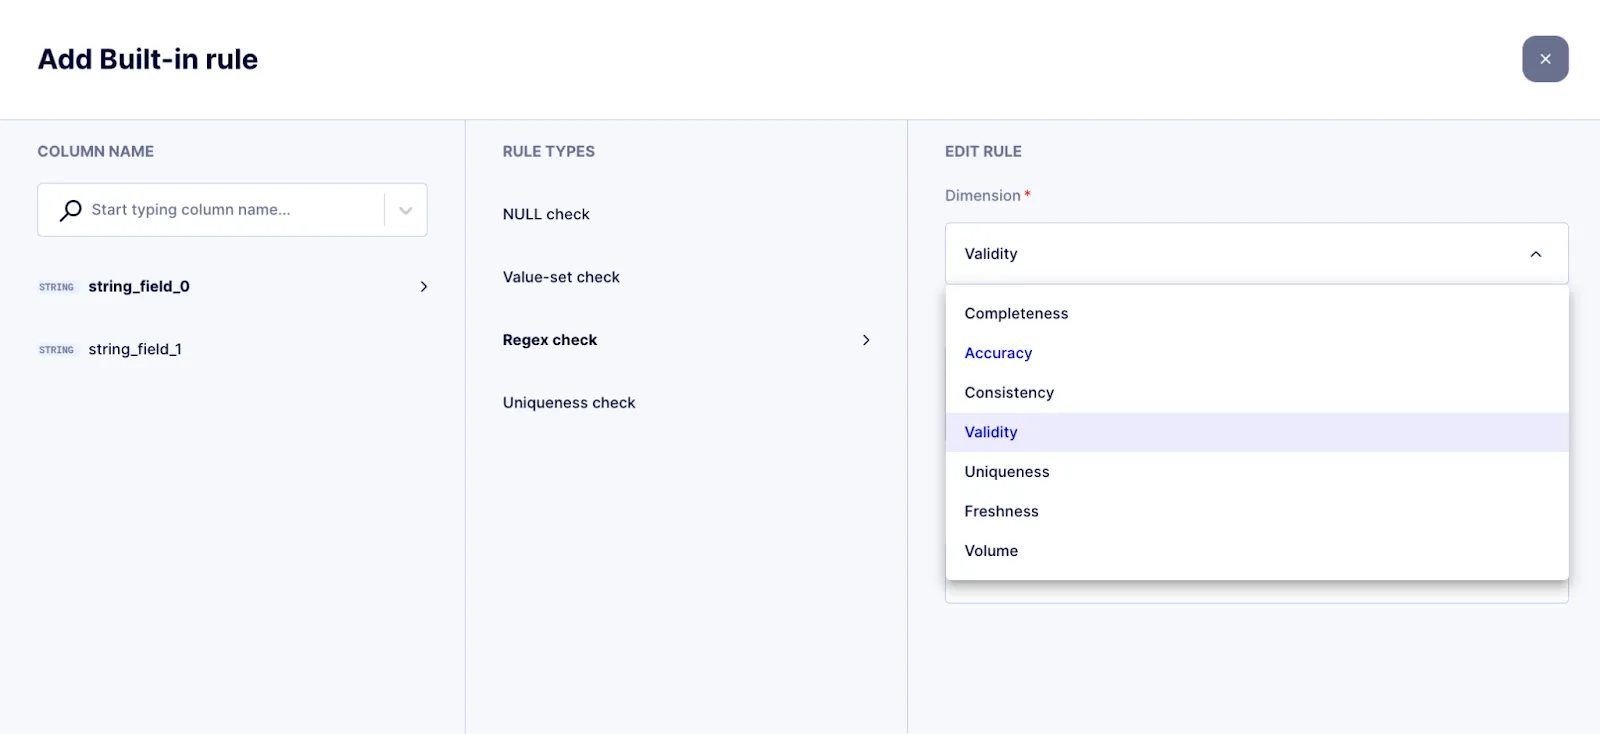Screen dimensions: 1600x734
Task: Choose the Value-set check rule type
Action: tap(561, 277)
